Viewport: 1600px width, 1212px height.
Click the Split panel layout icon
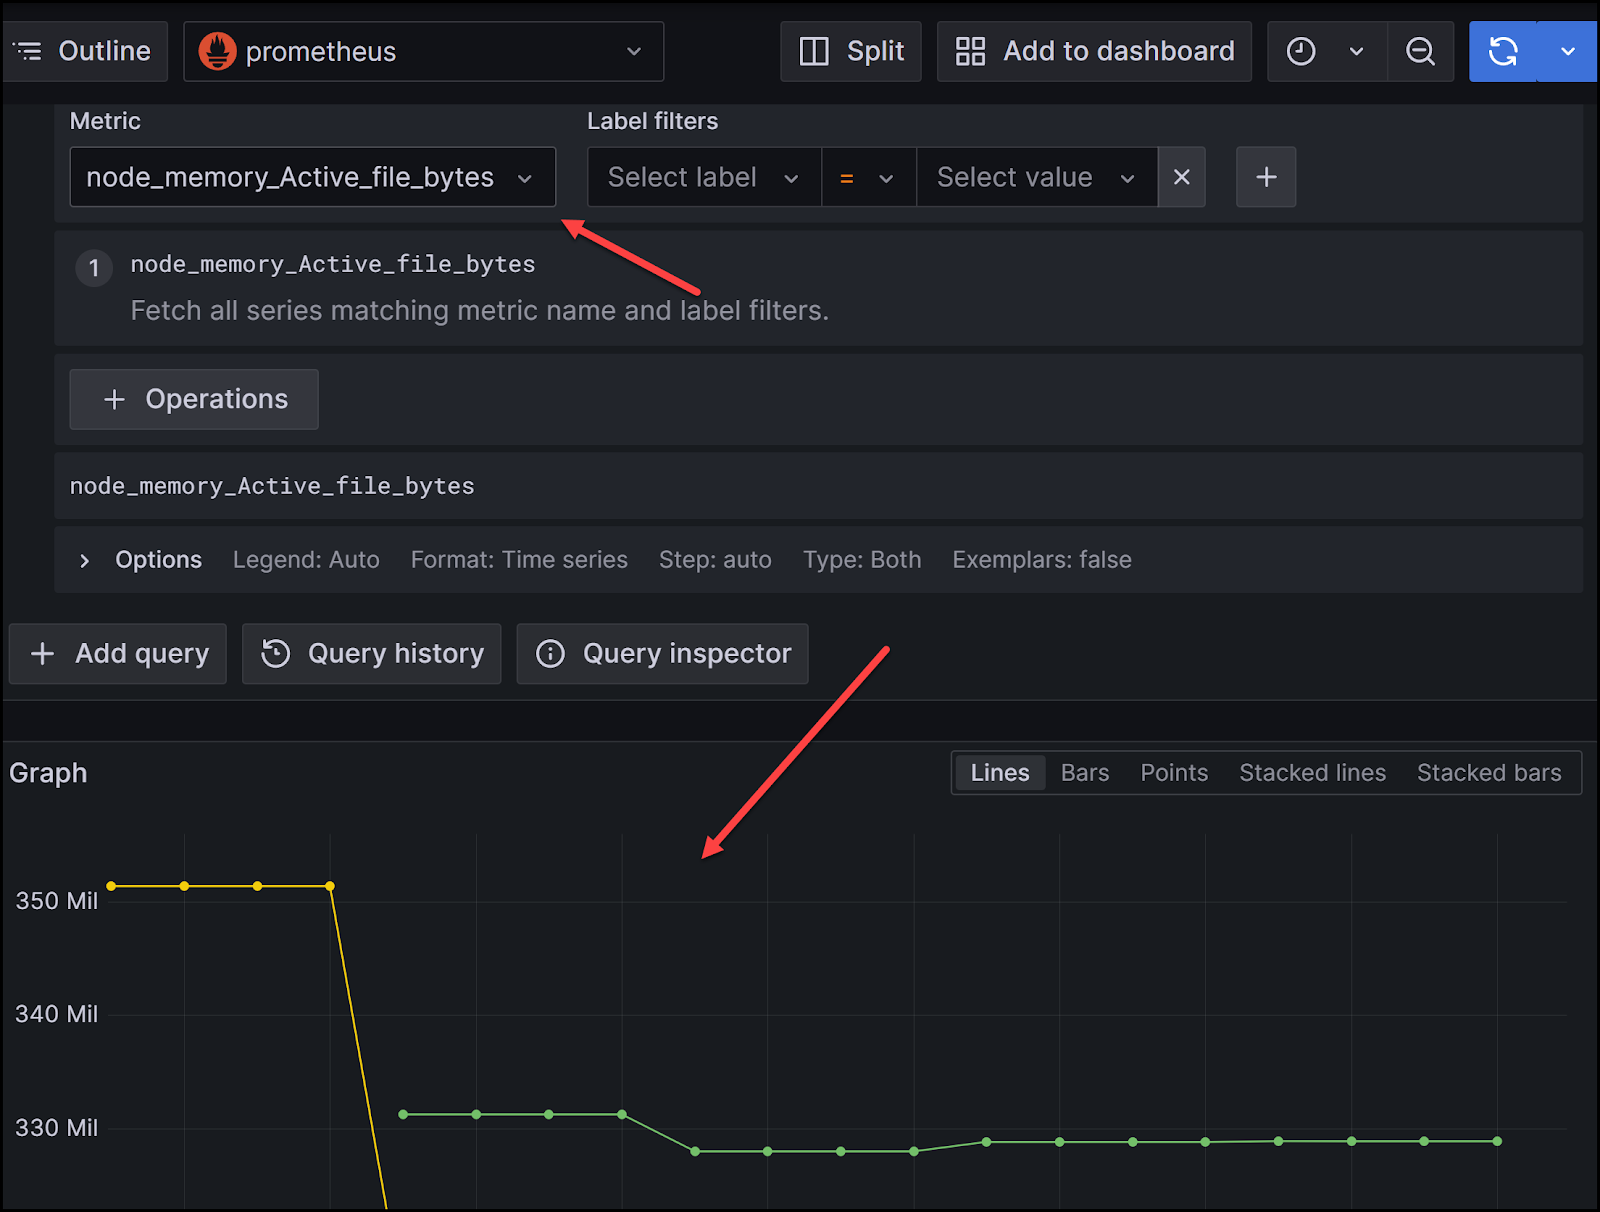pyautogui.click(x=814, y=51)
